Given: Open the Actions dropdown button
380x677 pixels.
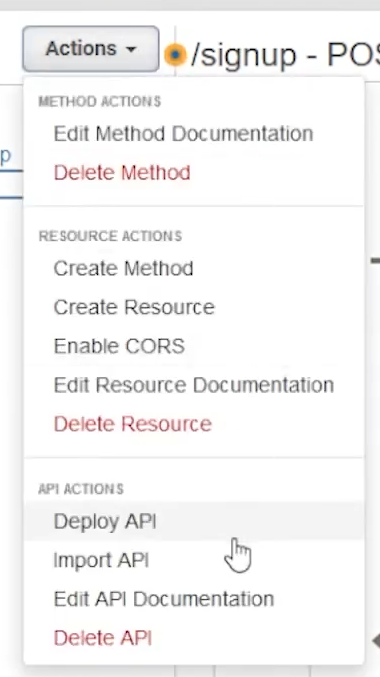Looking at the screenshot, I should pyautogui.click(x=91, y=49).
